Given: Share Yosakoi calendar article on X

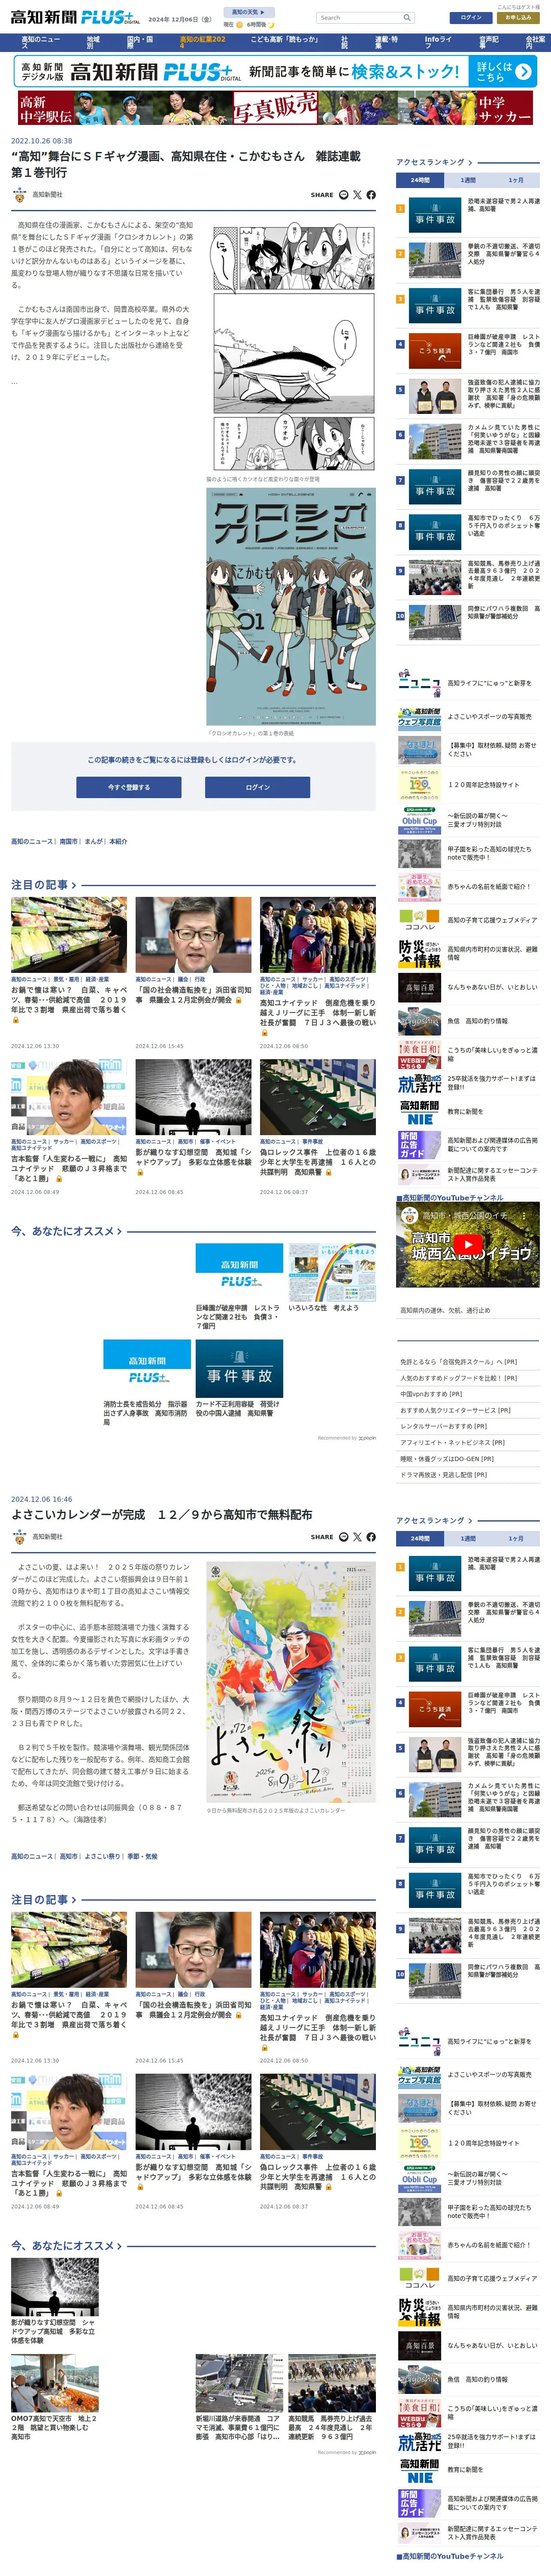Looking at the screenshot, I should pyautogui.click(x=357, y=1537).
